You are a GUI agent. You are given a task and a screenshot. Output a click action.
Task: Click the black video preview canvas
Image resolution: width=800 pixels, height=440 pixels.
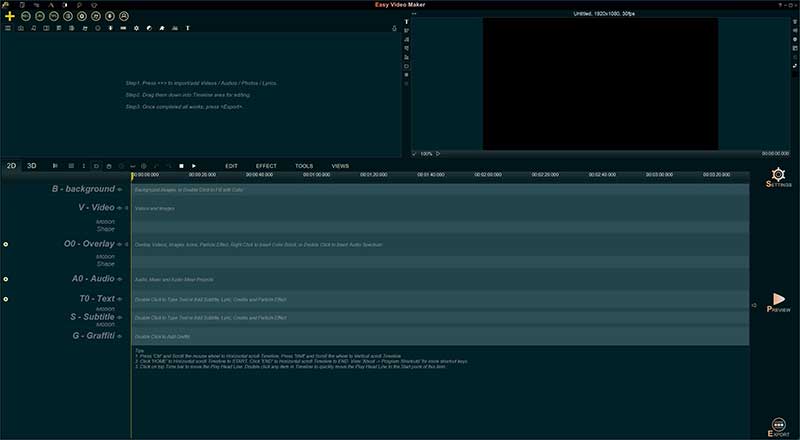click(601, 84)
